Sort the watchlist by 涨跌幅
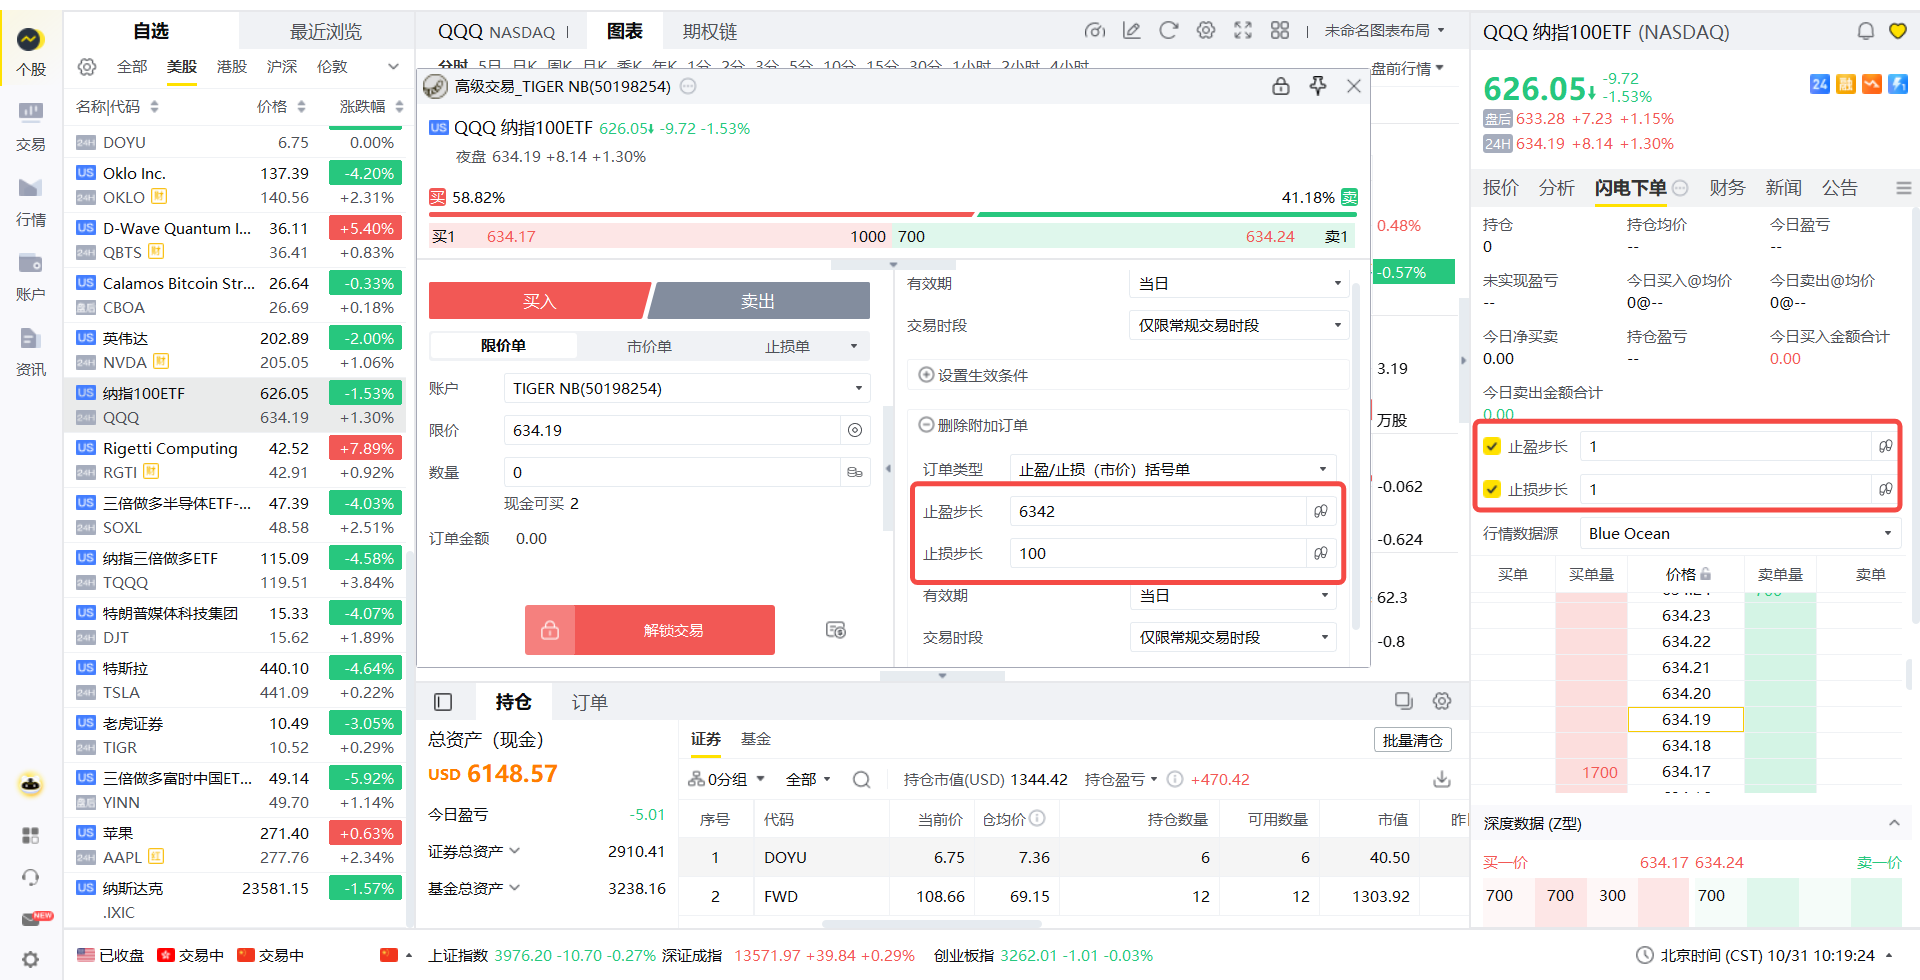 371,106
